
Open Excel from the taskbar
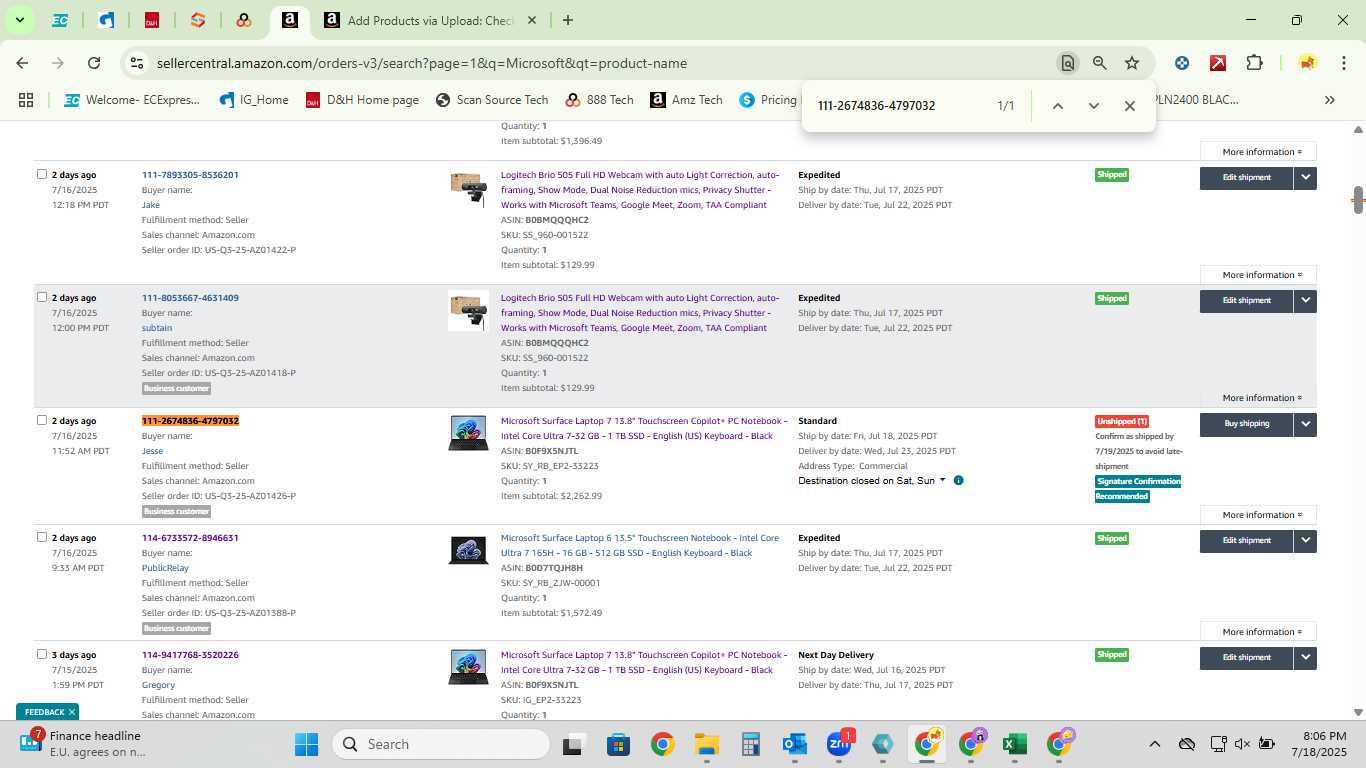click(x=1014, y=744)
